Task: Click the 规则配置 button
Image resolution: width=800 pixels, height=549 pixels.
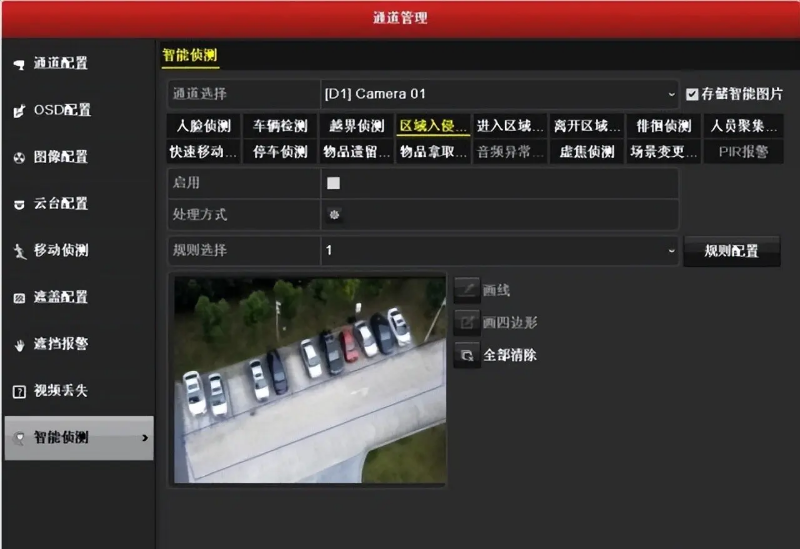Action: click(731, 251)
